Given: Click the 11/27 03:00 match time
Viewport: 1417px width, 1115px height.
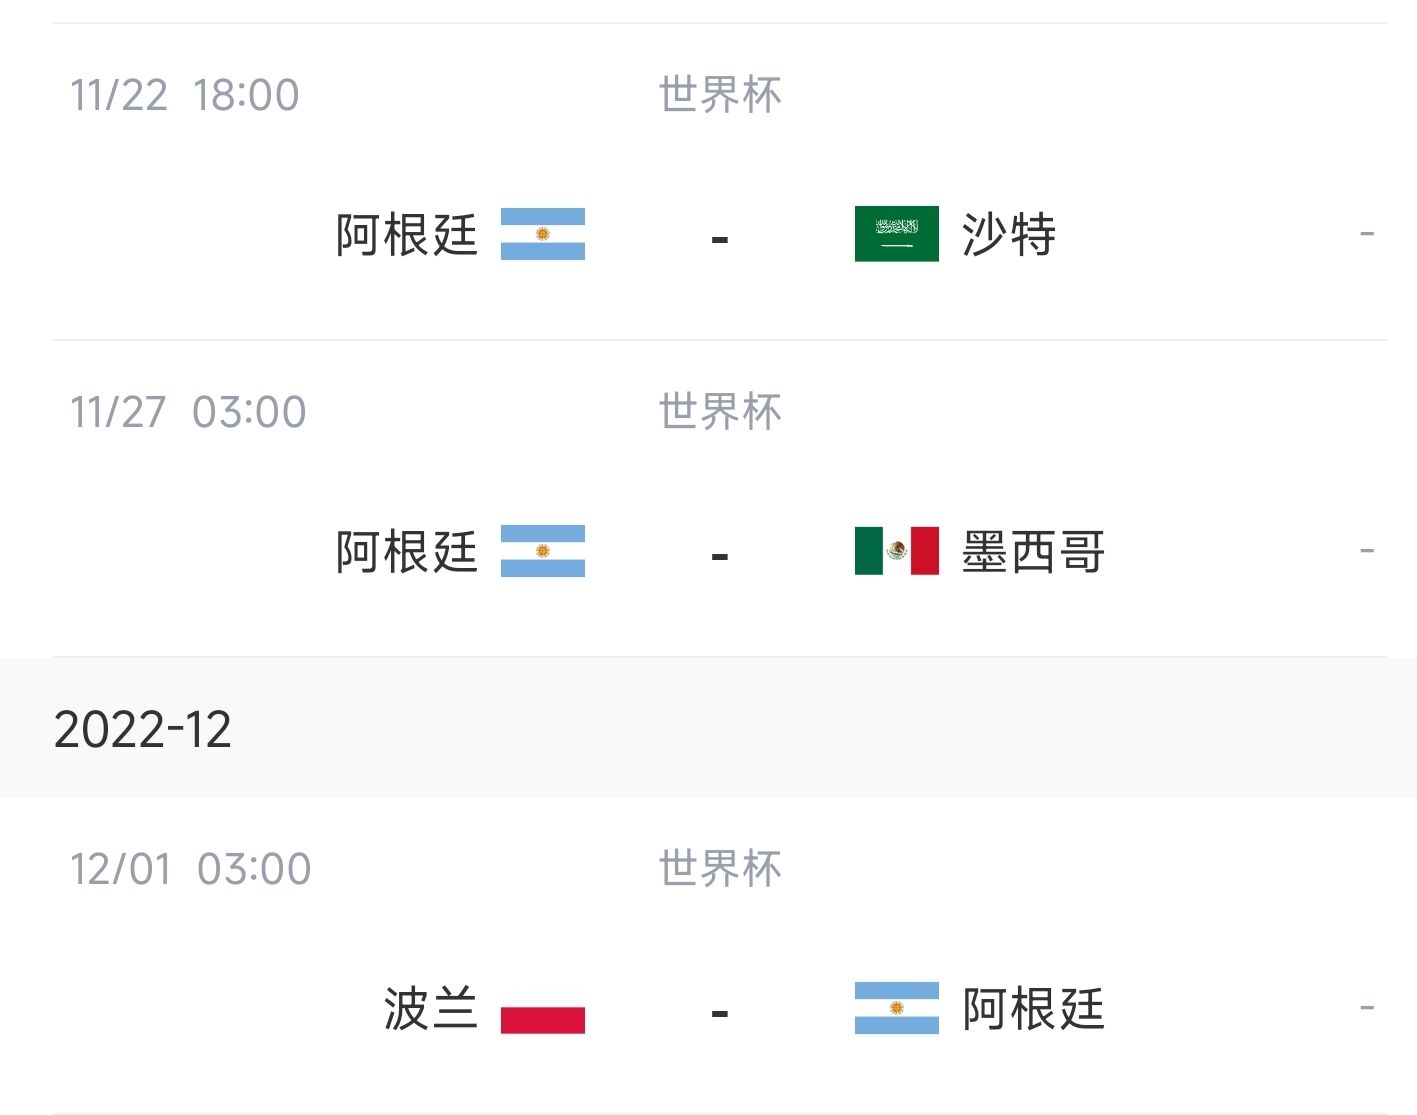Looking at the screenshot, I should click(188, 413).
